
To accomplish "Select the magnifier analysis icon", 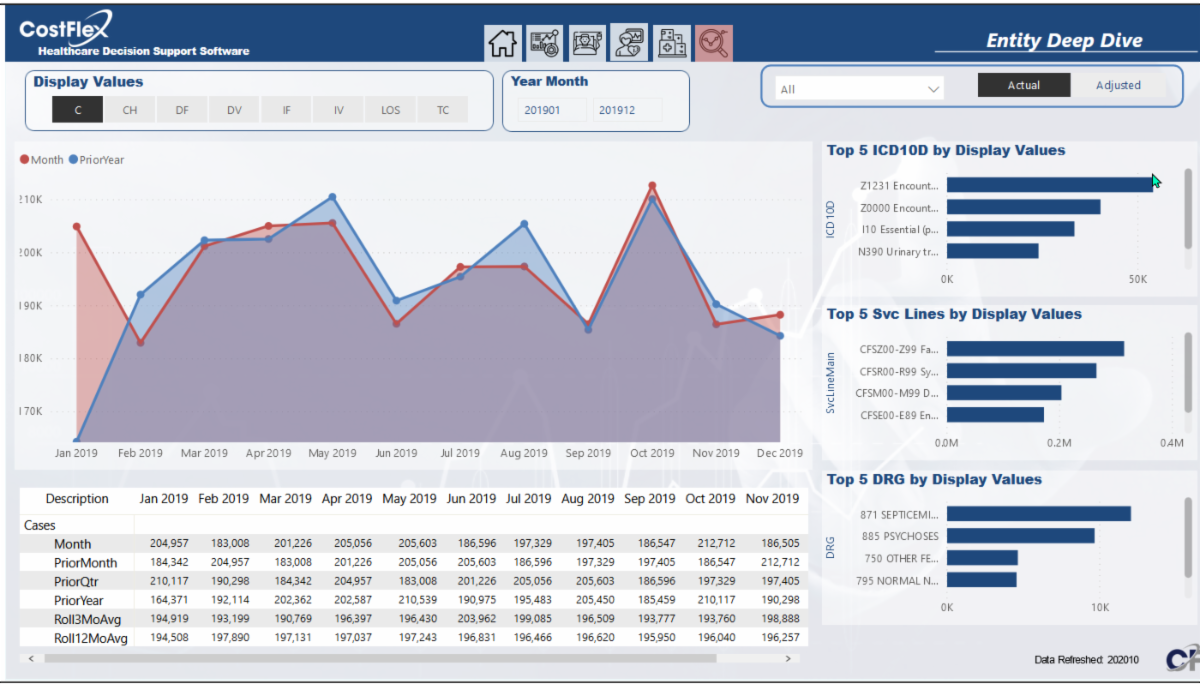I will click(714, 43).
